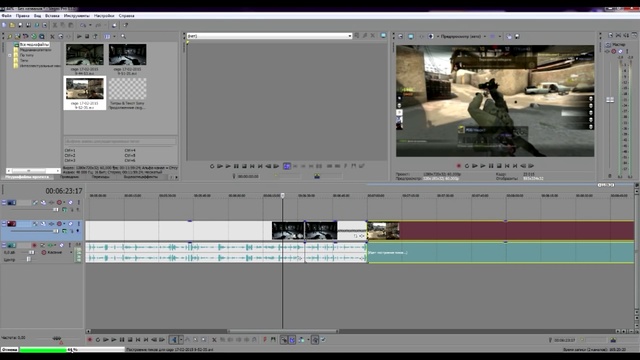Open the media Views dropdown arrow
Image resolution: width=640 pixels, height=360 pixels.
coord(114,36)
